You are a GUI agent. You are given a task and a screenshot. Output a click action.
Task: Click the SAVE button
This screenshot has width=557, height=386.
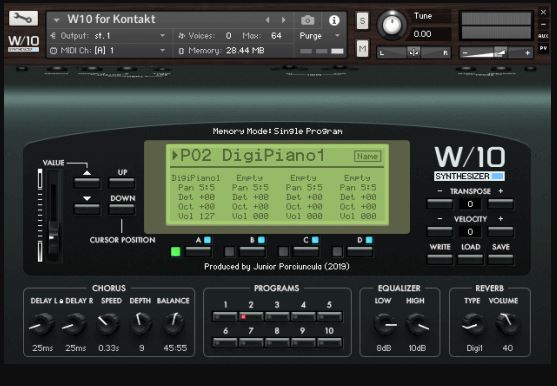501,259
